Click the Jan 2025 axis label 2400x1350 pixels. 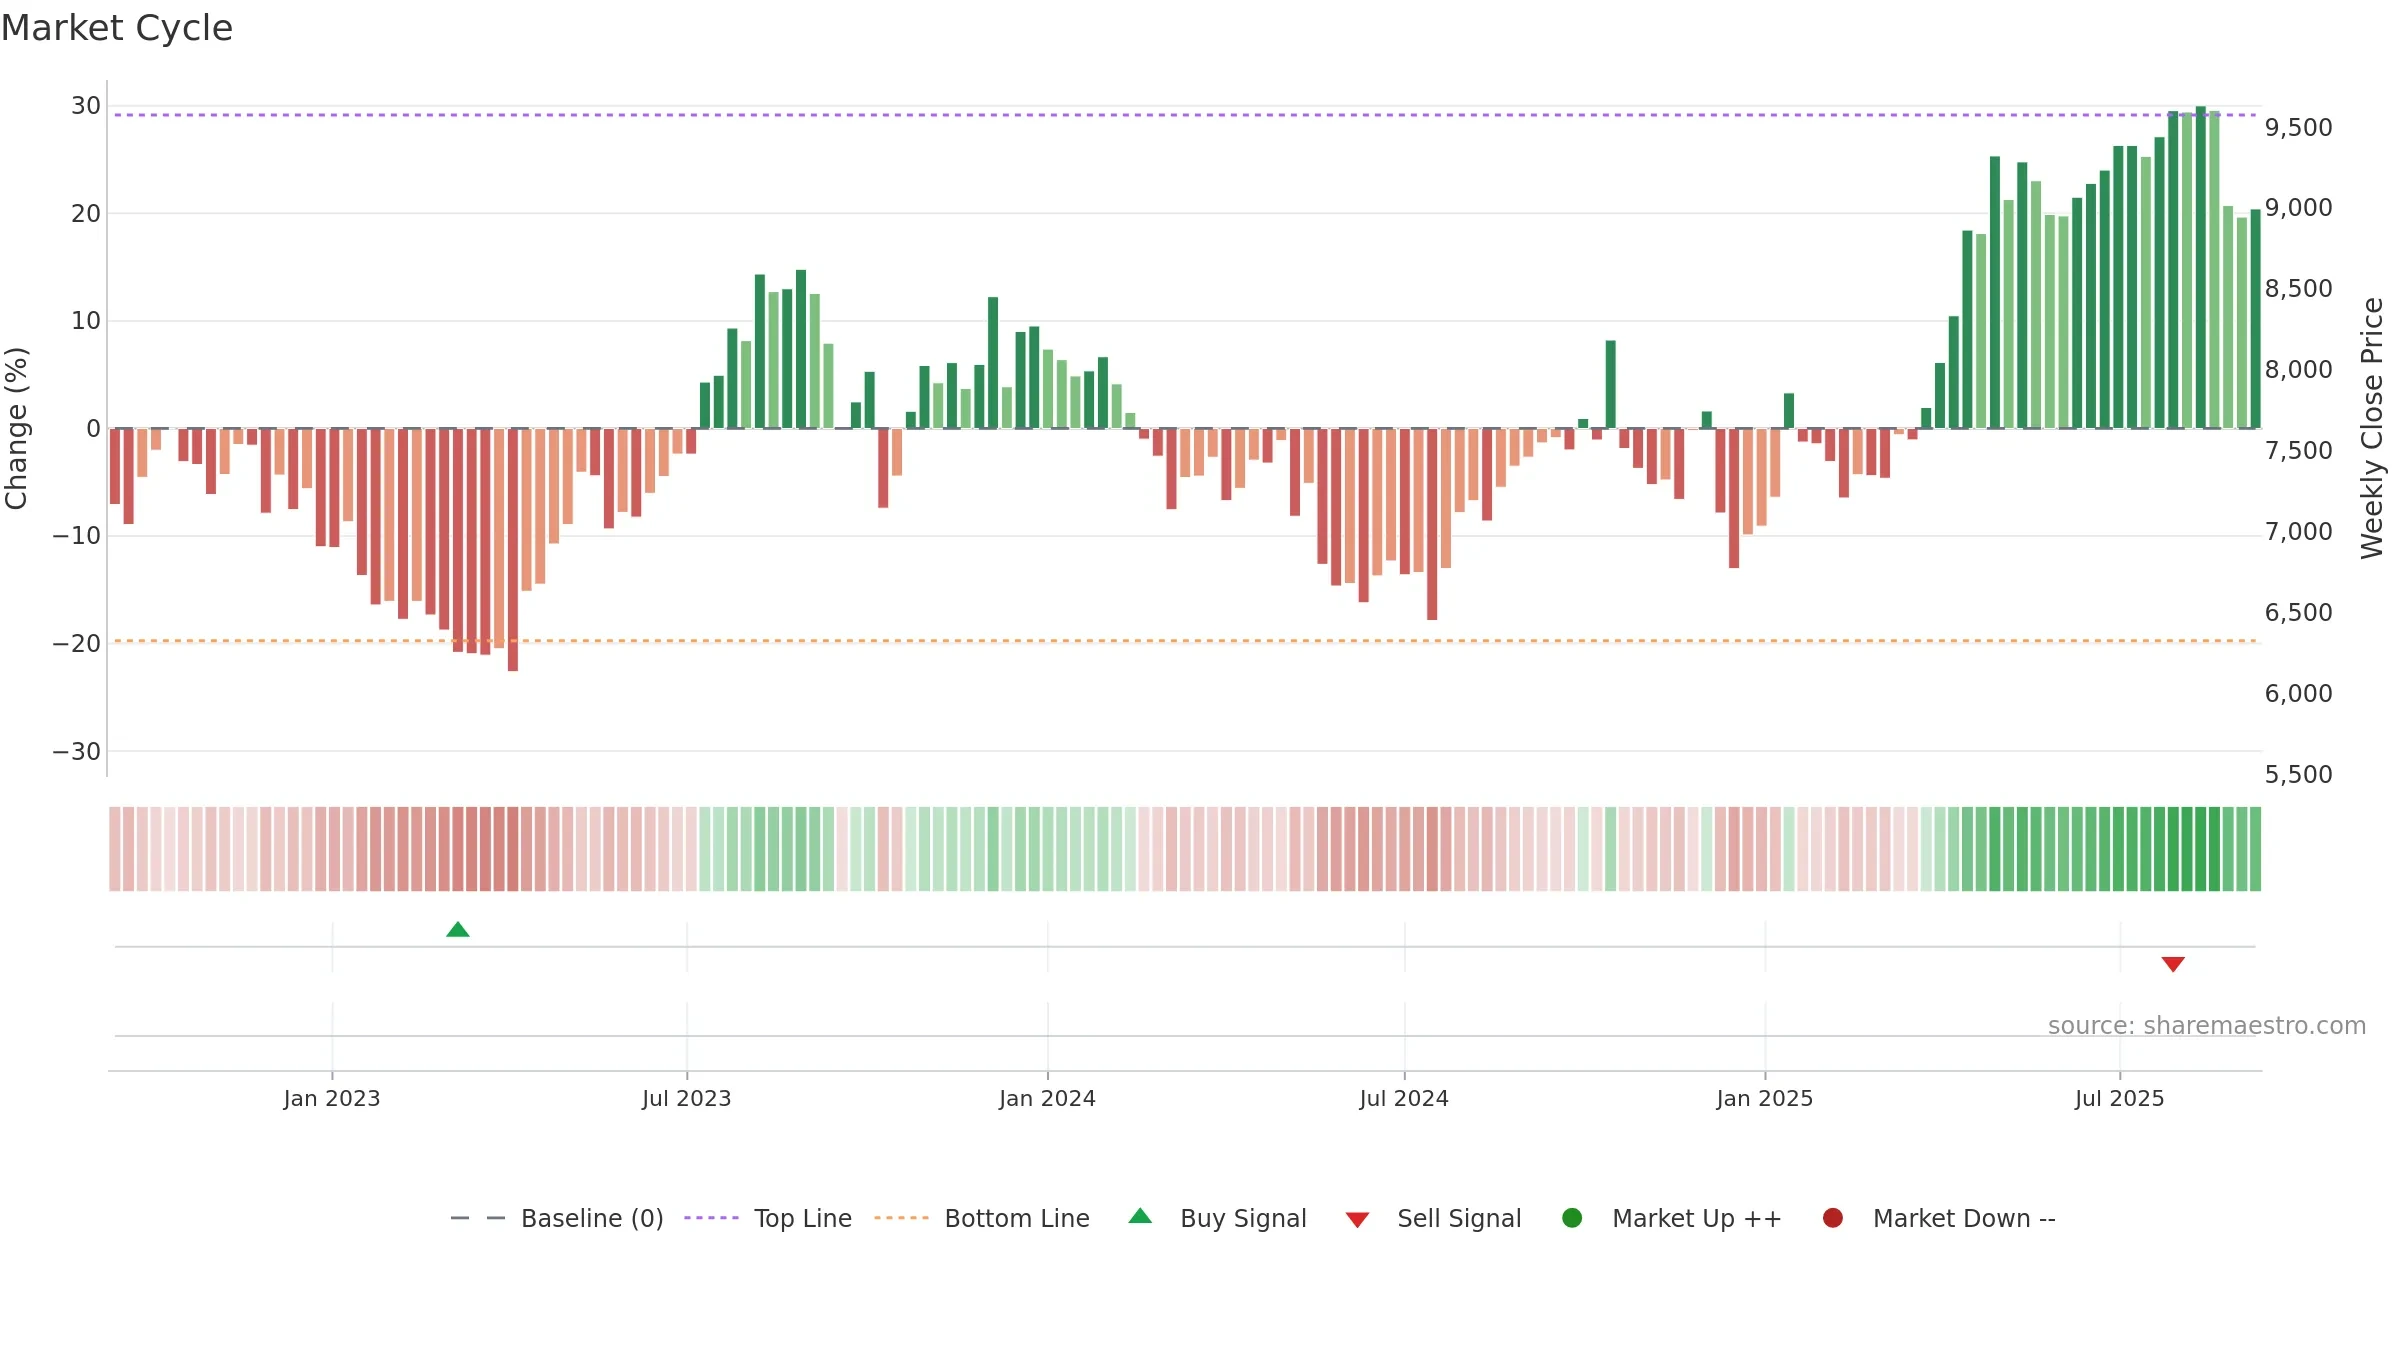1765,1099
